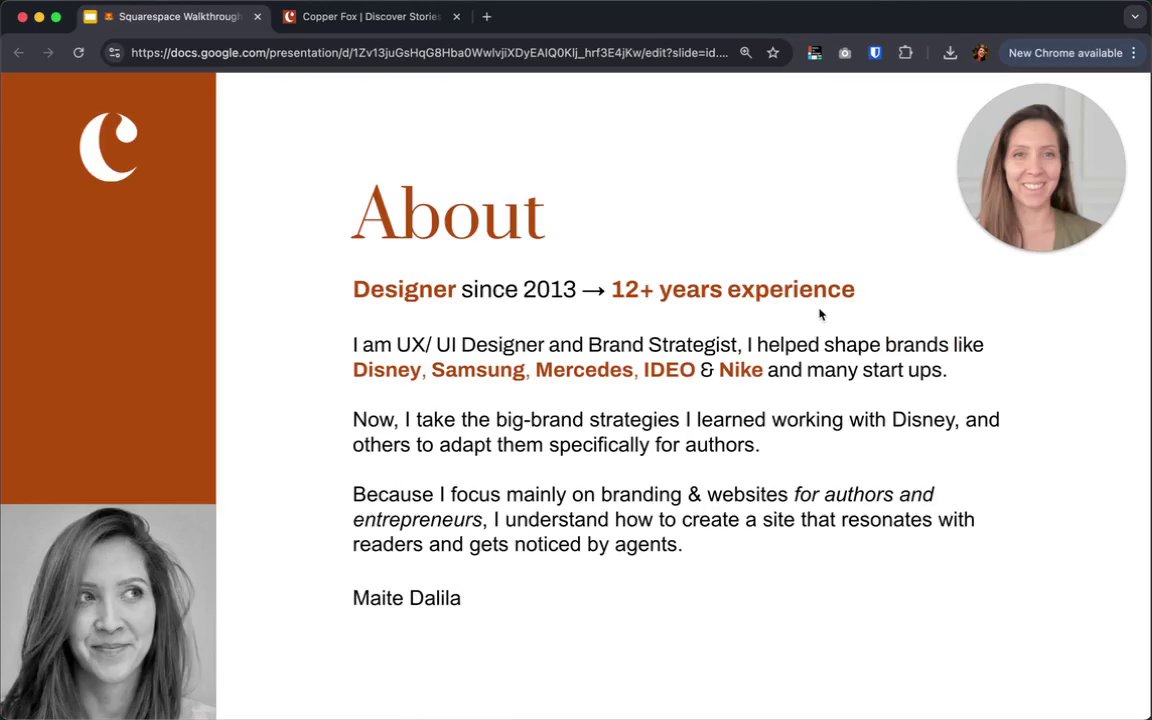
Task: Click the docs.google.com address bar URL
Action: click(430, 53)
